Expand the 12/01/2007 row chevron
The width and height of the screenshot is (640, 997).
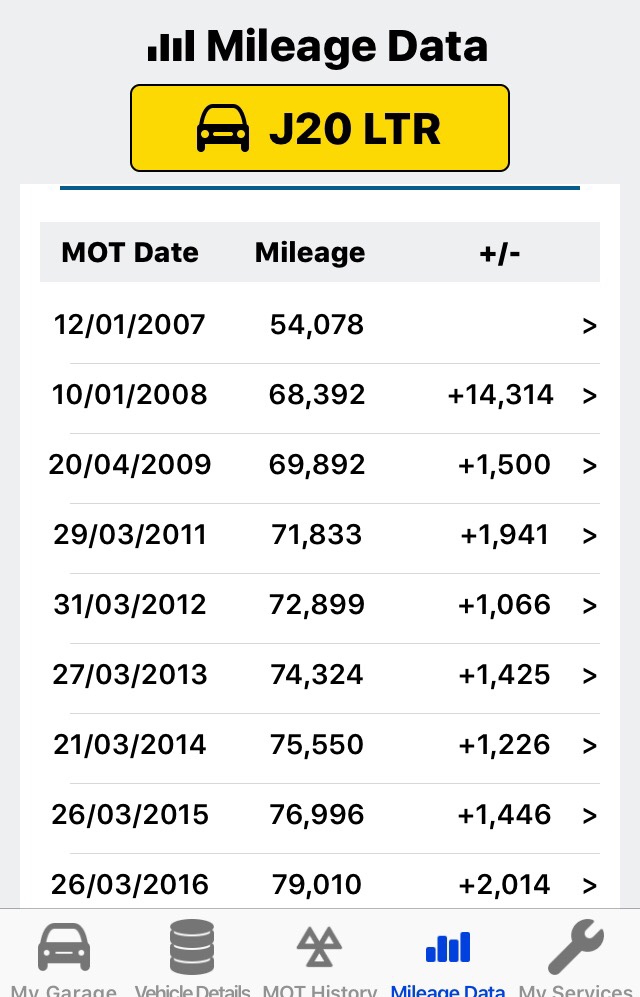coord(589,325)
